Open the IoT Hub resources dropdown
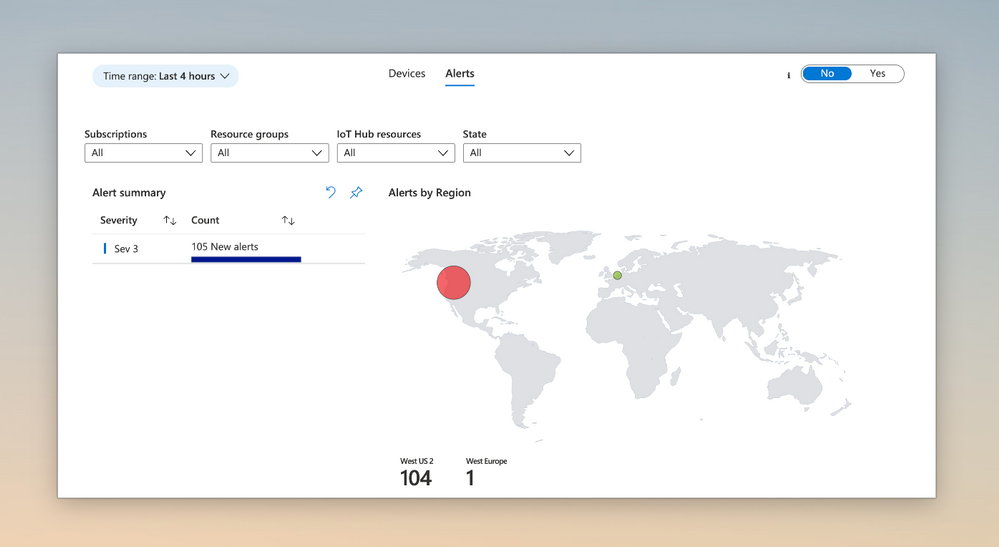Image resolution: width=999 pixels, height=547 pixels. click(396, 153)
